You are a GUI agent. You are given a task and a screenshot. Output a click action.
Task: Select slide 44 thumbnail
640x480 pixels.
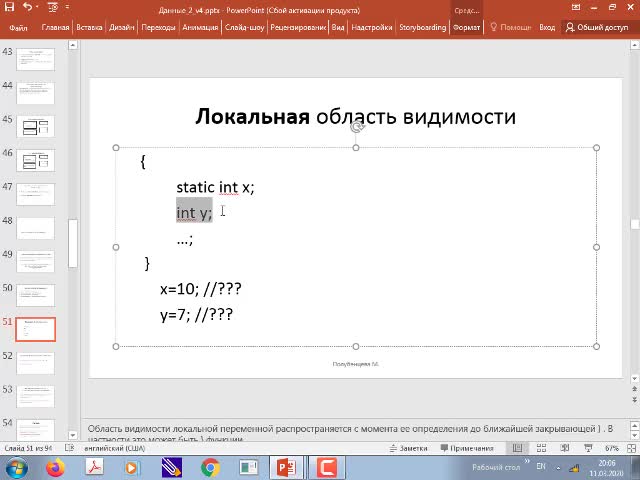36,93
